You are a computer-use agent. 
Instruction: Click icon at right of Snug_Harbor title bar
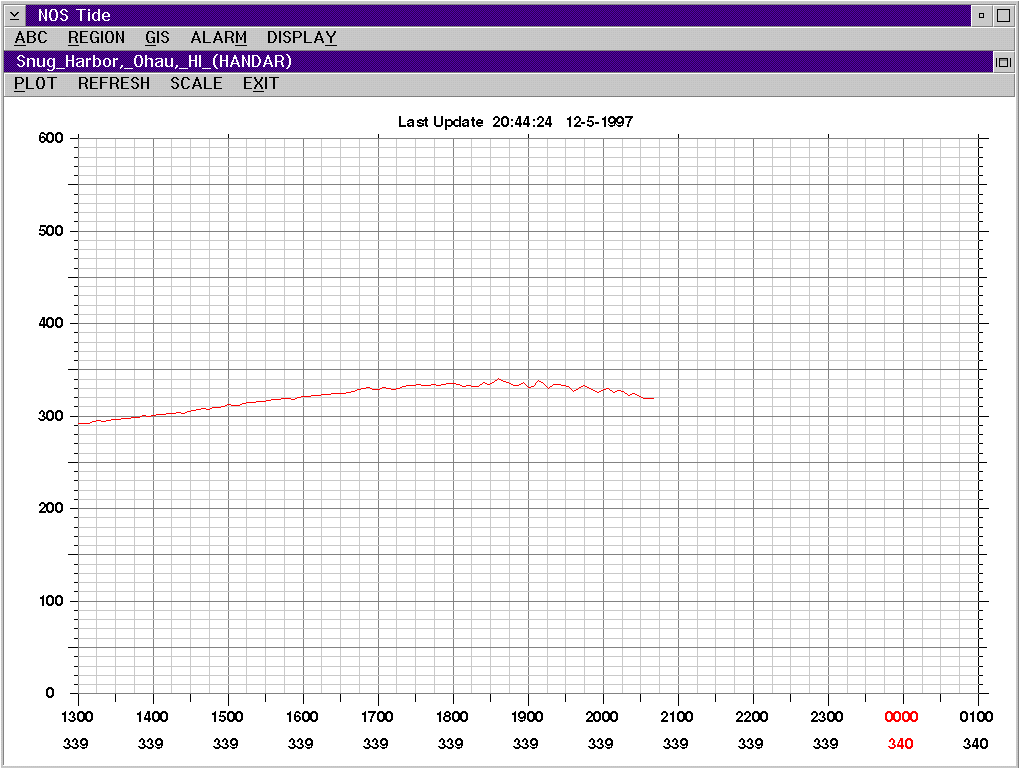point(1003,62)
